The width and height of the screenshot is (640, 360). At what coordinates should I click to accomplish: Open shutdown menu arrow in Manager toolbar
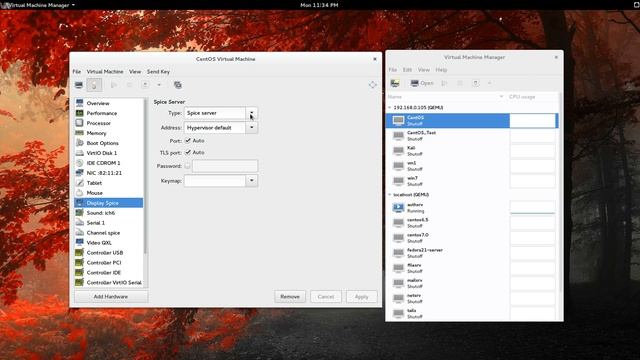[489, 83]
